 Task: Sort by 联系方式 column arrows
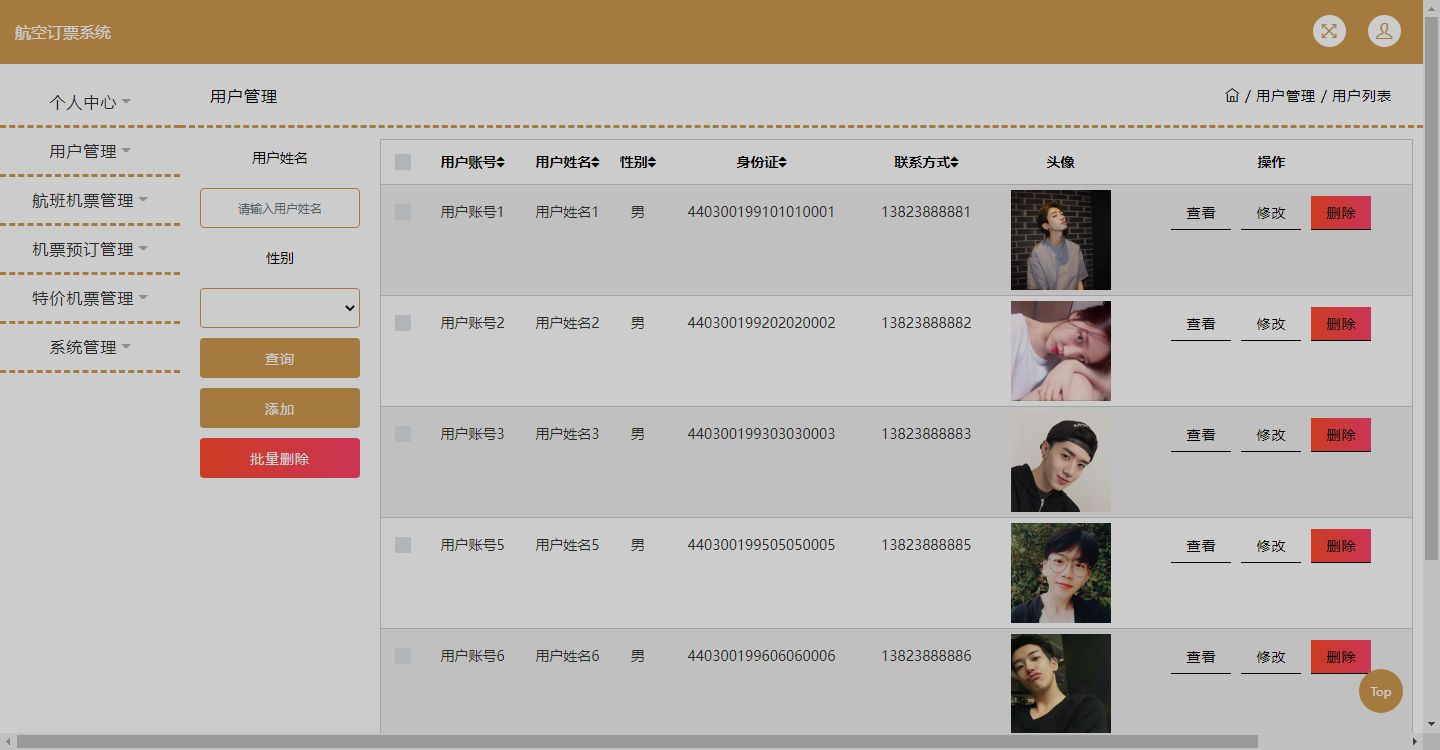pyautogui.click(x=955, y=162)
